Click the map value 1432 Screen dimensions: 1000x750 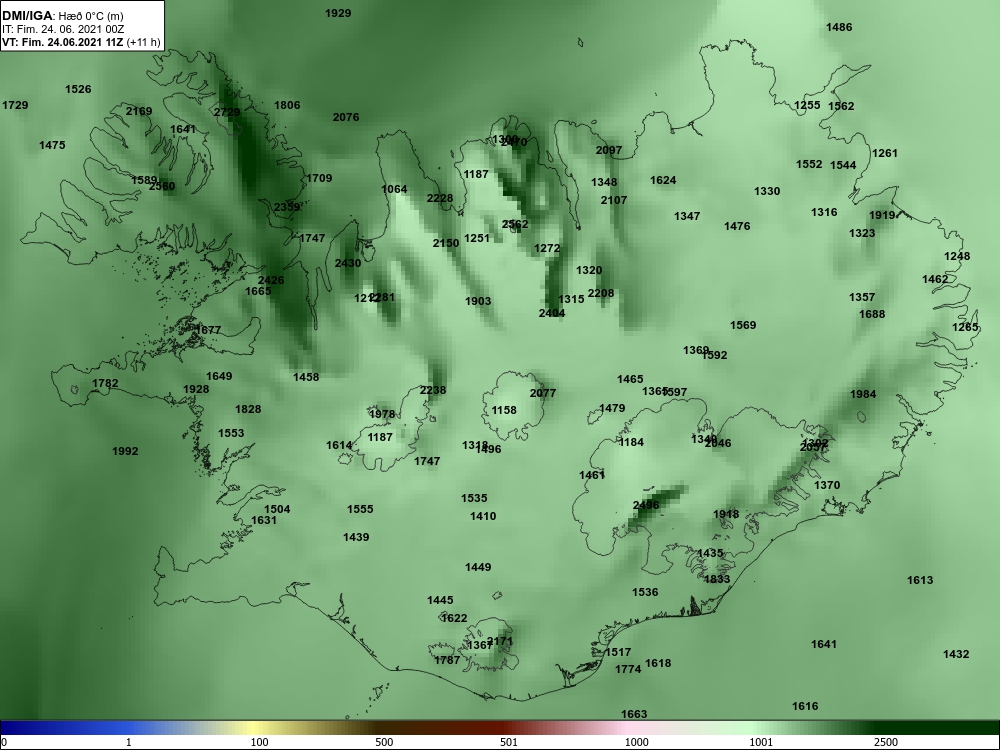pyautogui.click(x=956, y=654)
